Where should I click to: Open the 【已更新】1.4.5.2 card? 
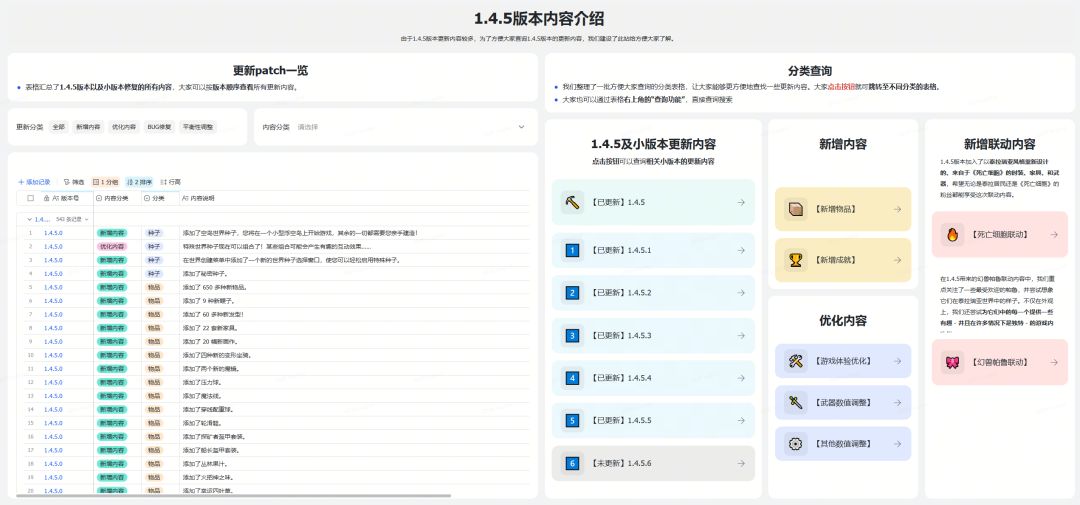coord(653,293)
